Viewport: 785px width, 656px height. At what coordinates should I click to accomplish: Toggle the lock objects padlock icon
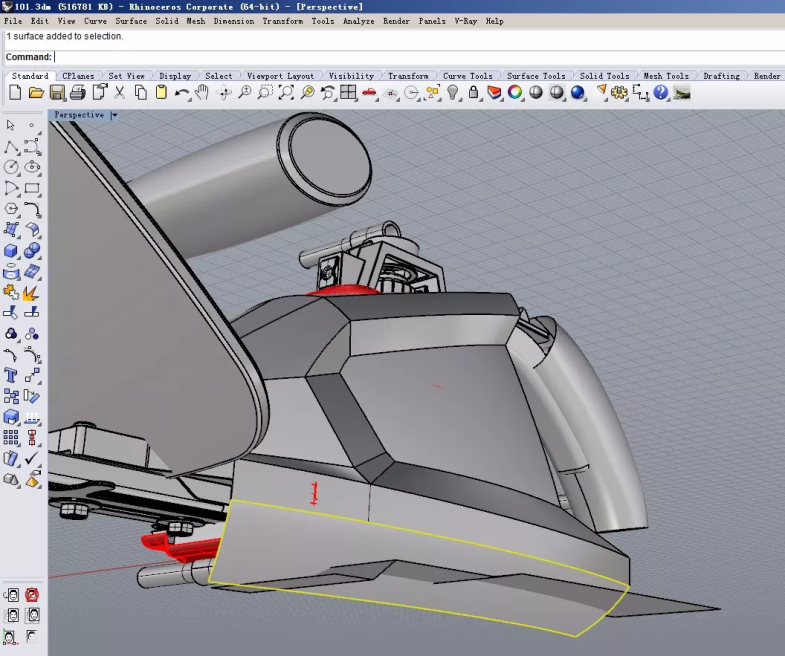click(473, 93)
